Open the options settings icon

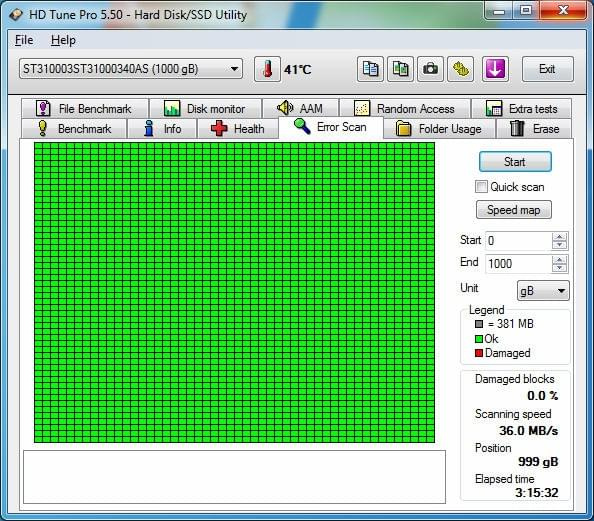[460, 69]
